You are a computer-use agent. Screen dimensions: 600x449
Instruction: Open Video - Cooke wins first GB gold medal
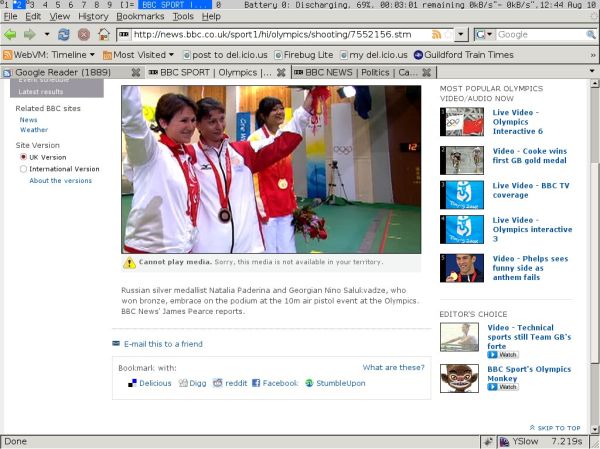tap(530, 156)
